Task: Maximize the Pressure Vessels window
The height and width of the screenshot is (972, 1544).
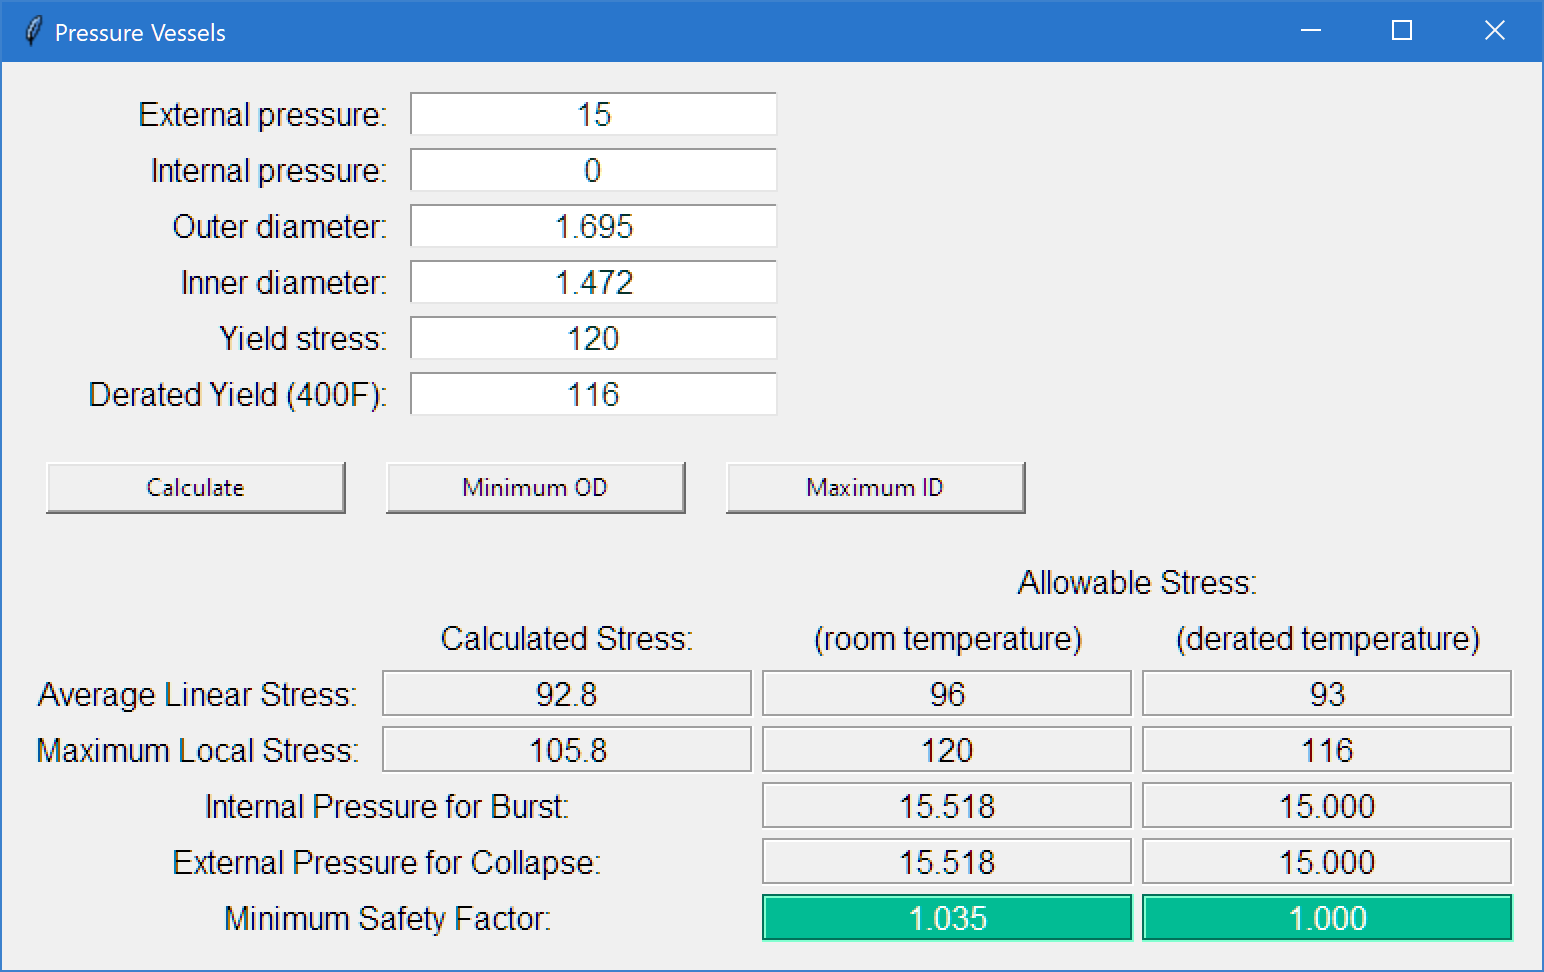Action: click(x=1402, y=31)
